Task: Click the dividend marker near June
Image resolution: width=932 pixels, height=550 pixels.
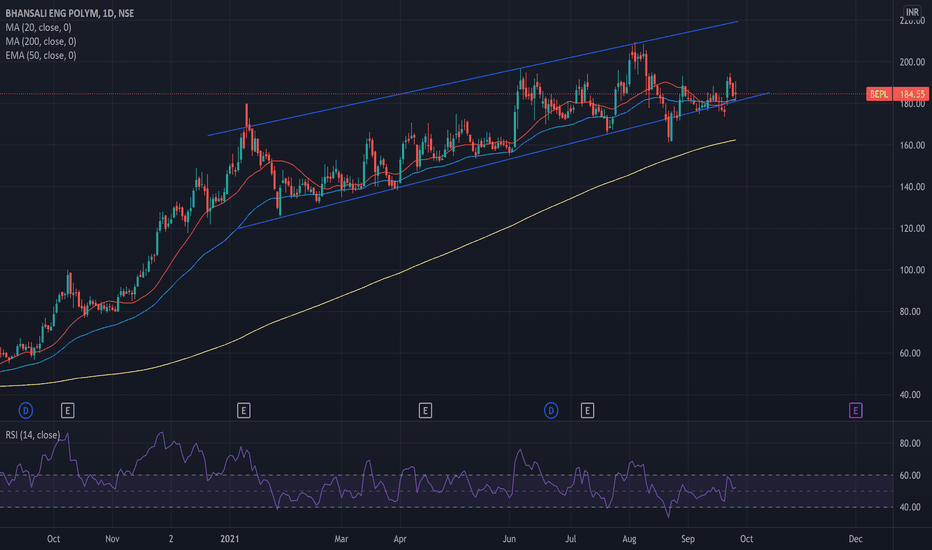Action: pos(551,410)
